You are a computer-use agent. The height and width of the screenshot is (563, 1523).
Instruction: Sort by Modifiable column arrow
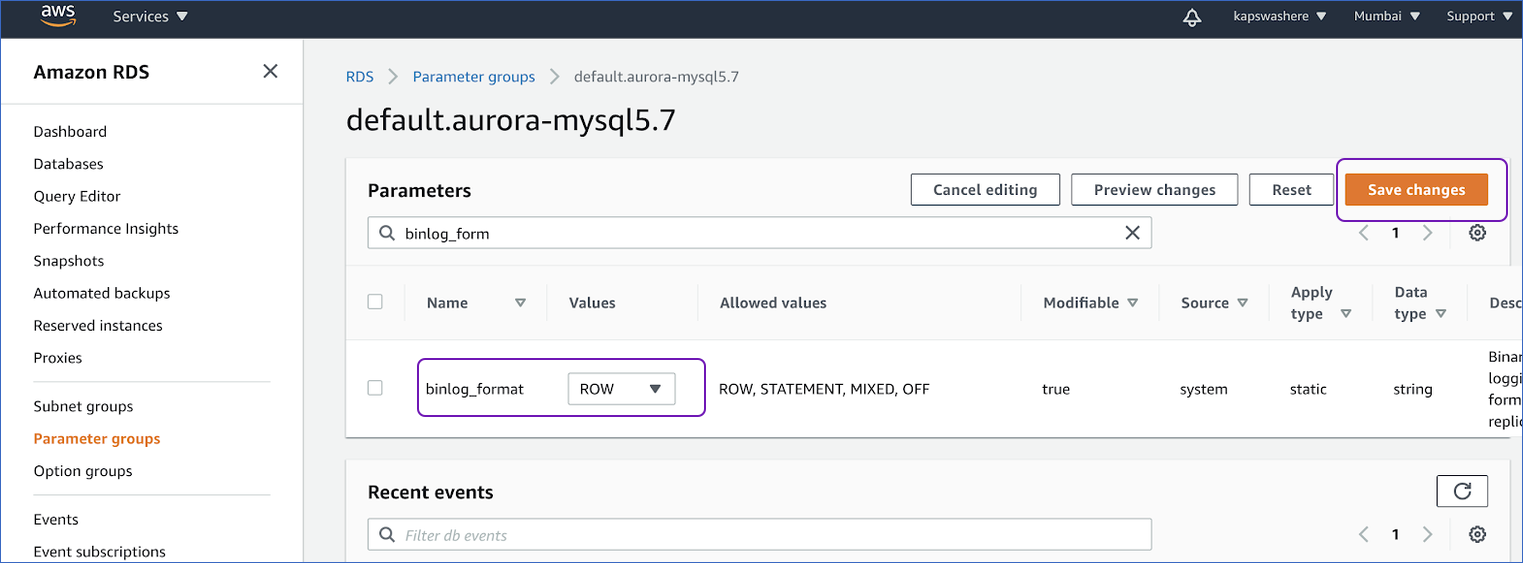pos(1132,303)
